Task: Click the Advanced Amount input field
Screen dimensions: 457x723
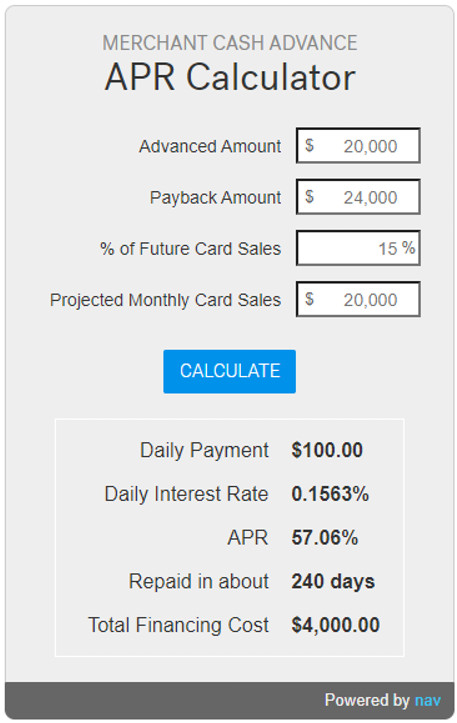Action: (x=358, y=146)
